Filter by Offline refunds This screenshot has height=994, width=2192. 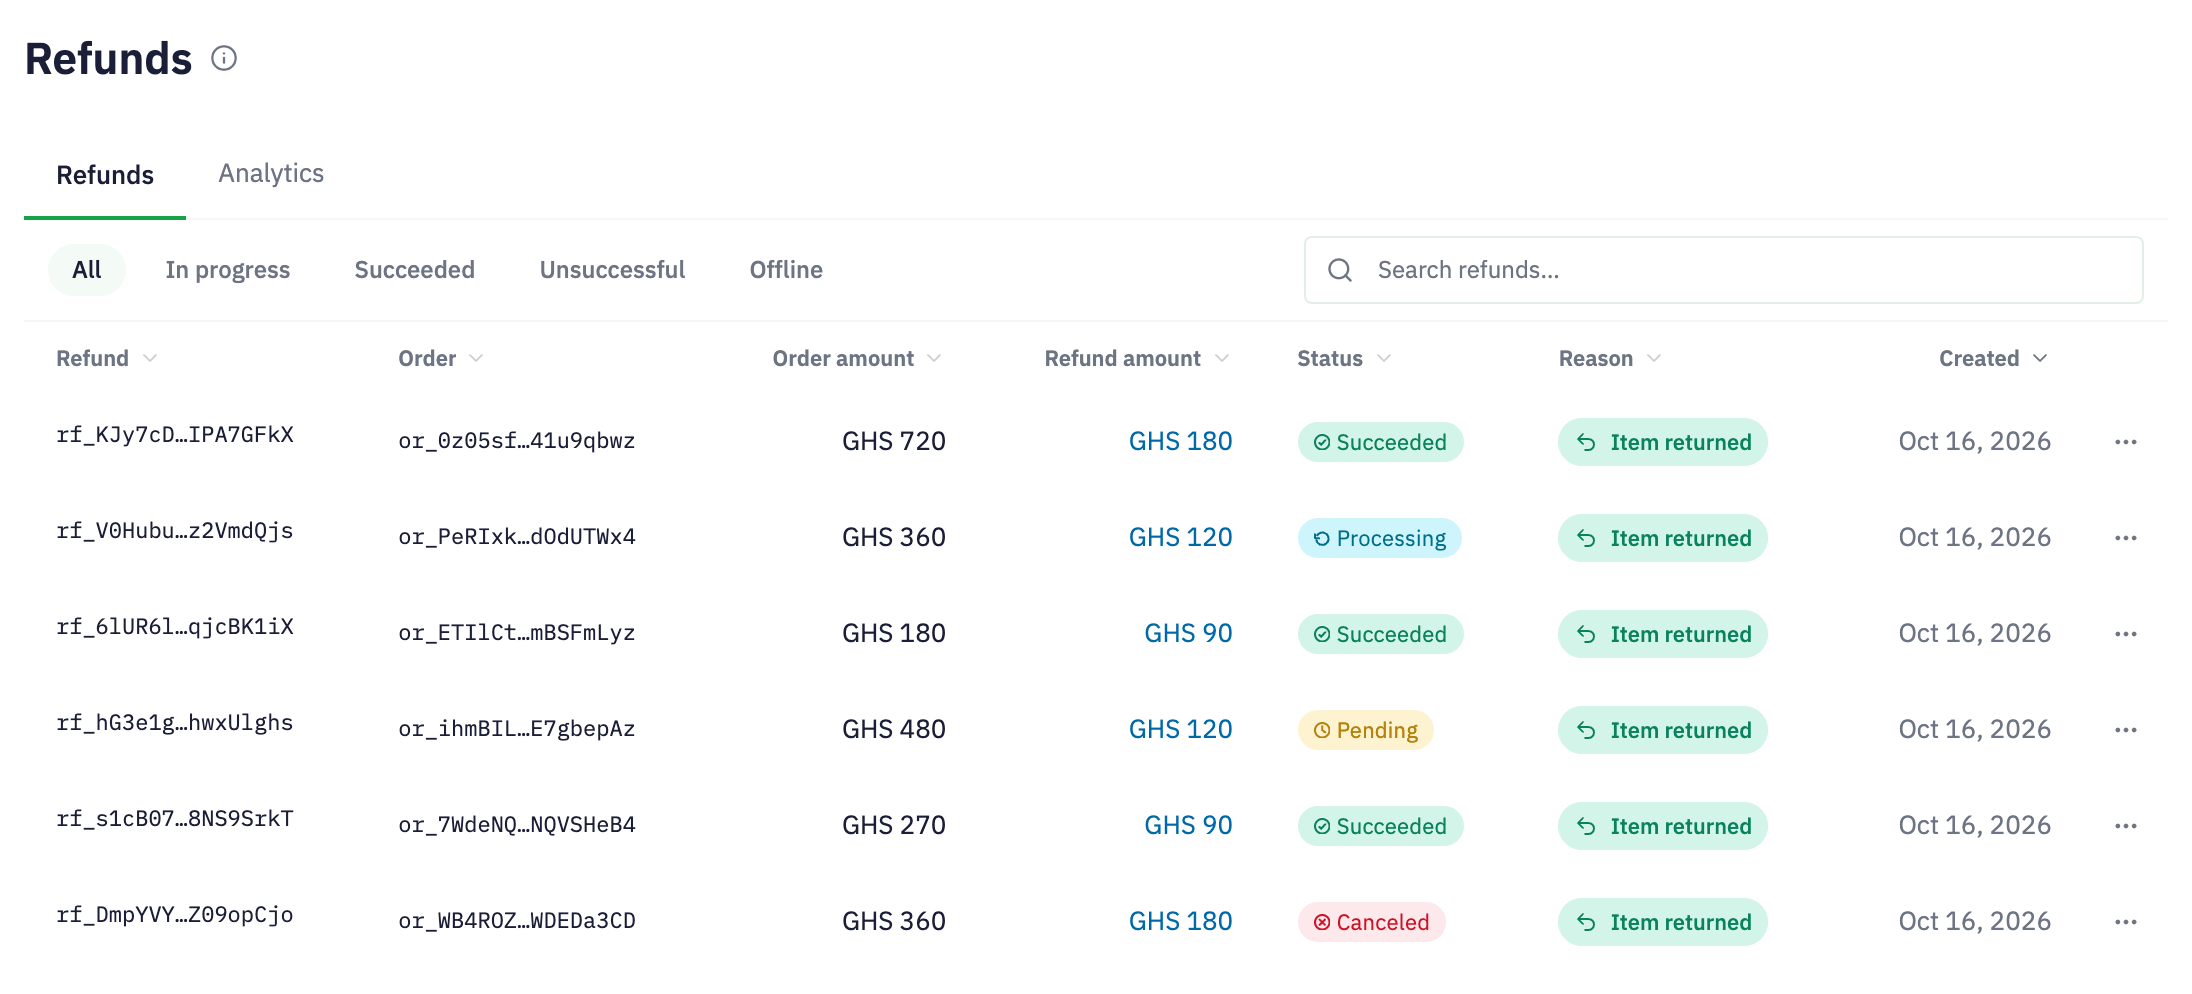pos(786,270)
